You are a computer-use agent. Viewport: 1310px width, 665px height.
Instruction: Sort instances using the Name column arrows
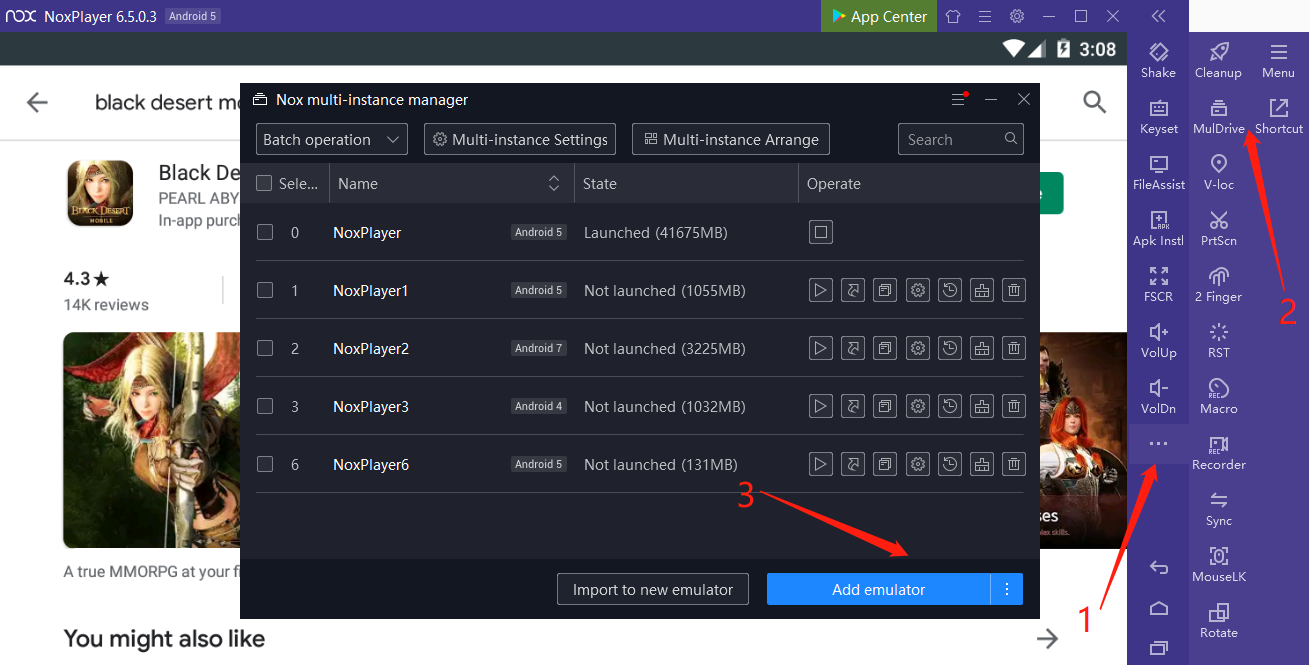pyautogui.click(x=554, y=184)
